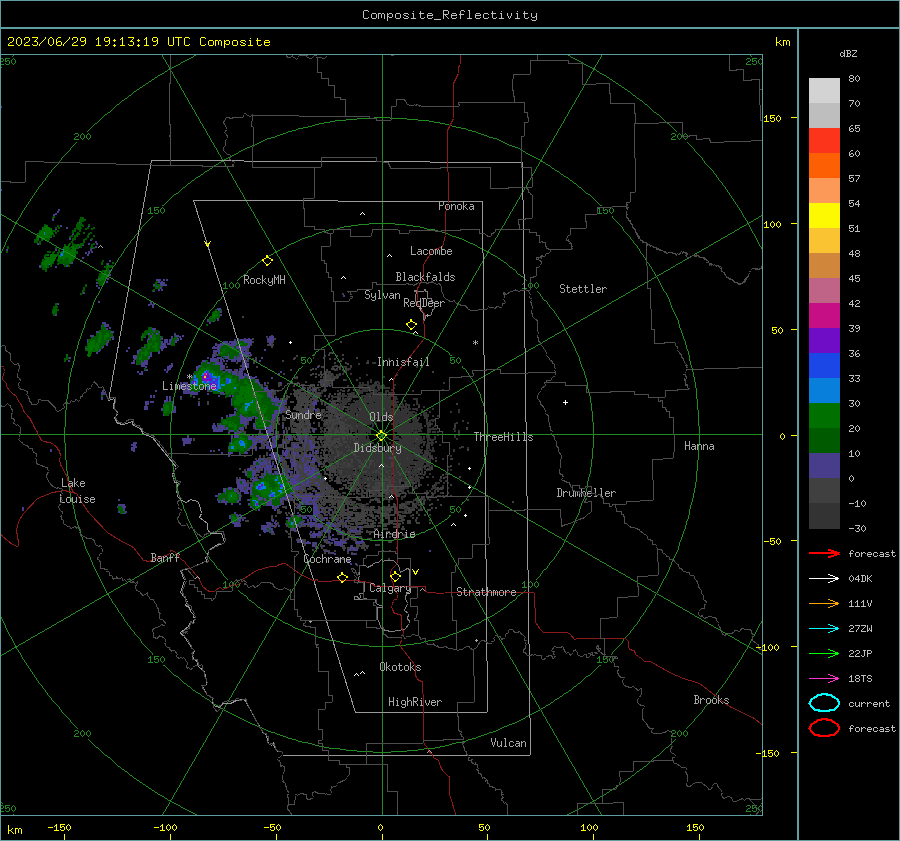Click the red forecast ellipse icon
Viewport: 900px width, 841px height.
pyautogui.click(x=824, y=728)
